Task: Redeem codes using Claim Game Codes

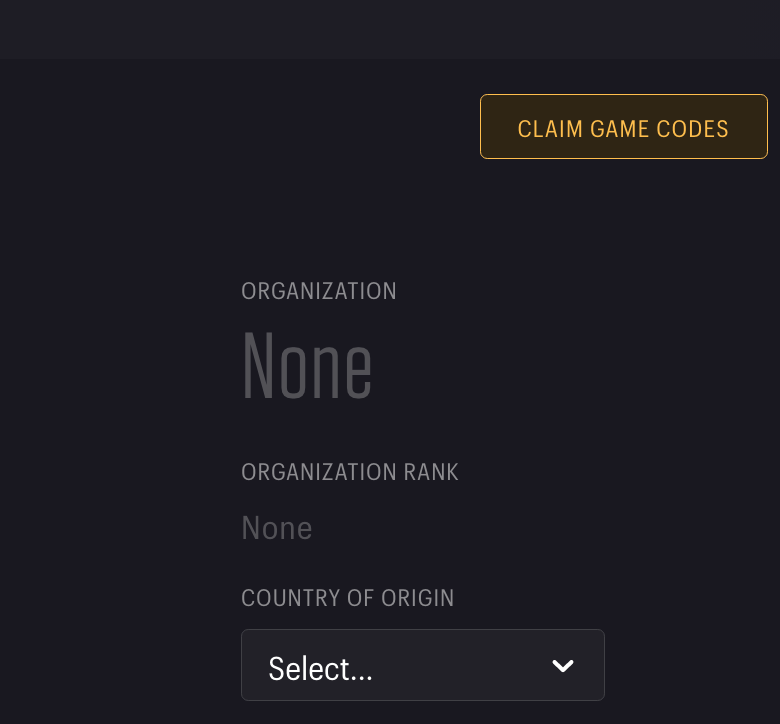Action: click(x=623, y=127)
